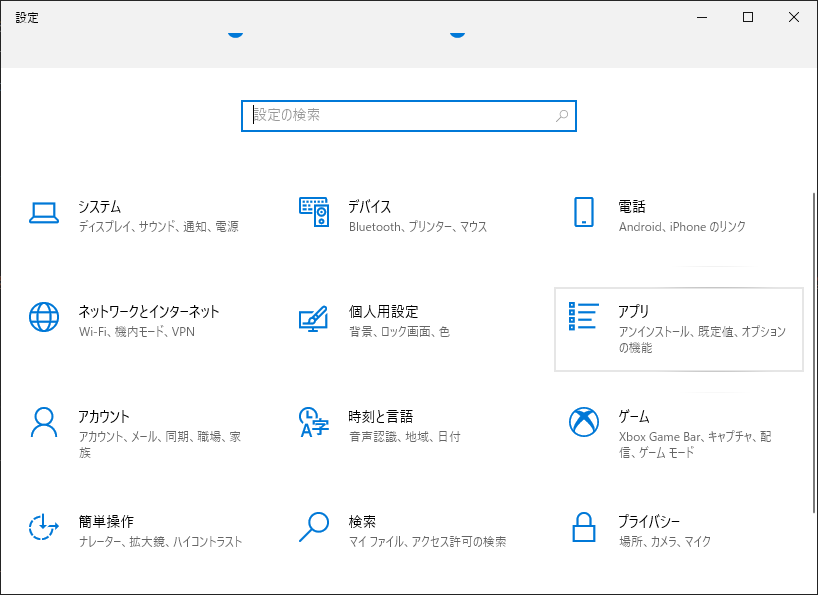Image resolution: width=818 pixels, height=595 pixels.
Task: Open the 個人用設定 heading text
Action: (x=383, y=312)
